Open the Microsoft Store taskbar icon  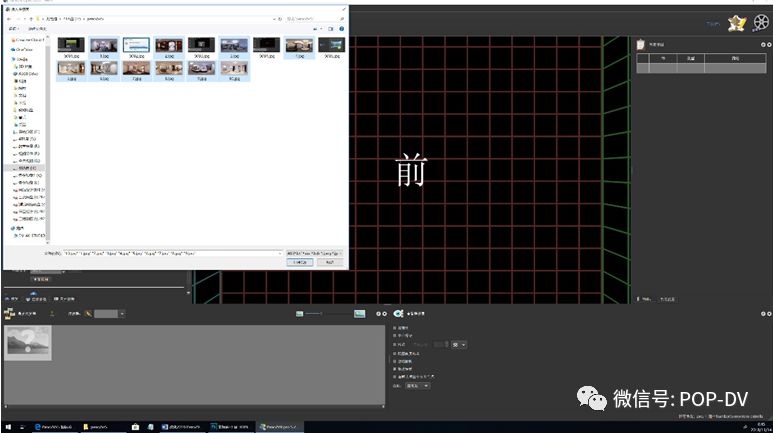[x=135, y=427]
